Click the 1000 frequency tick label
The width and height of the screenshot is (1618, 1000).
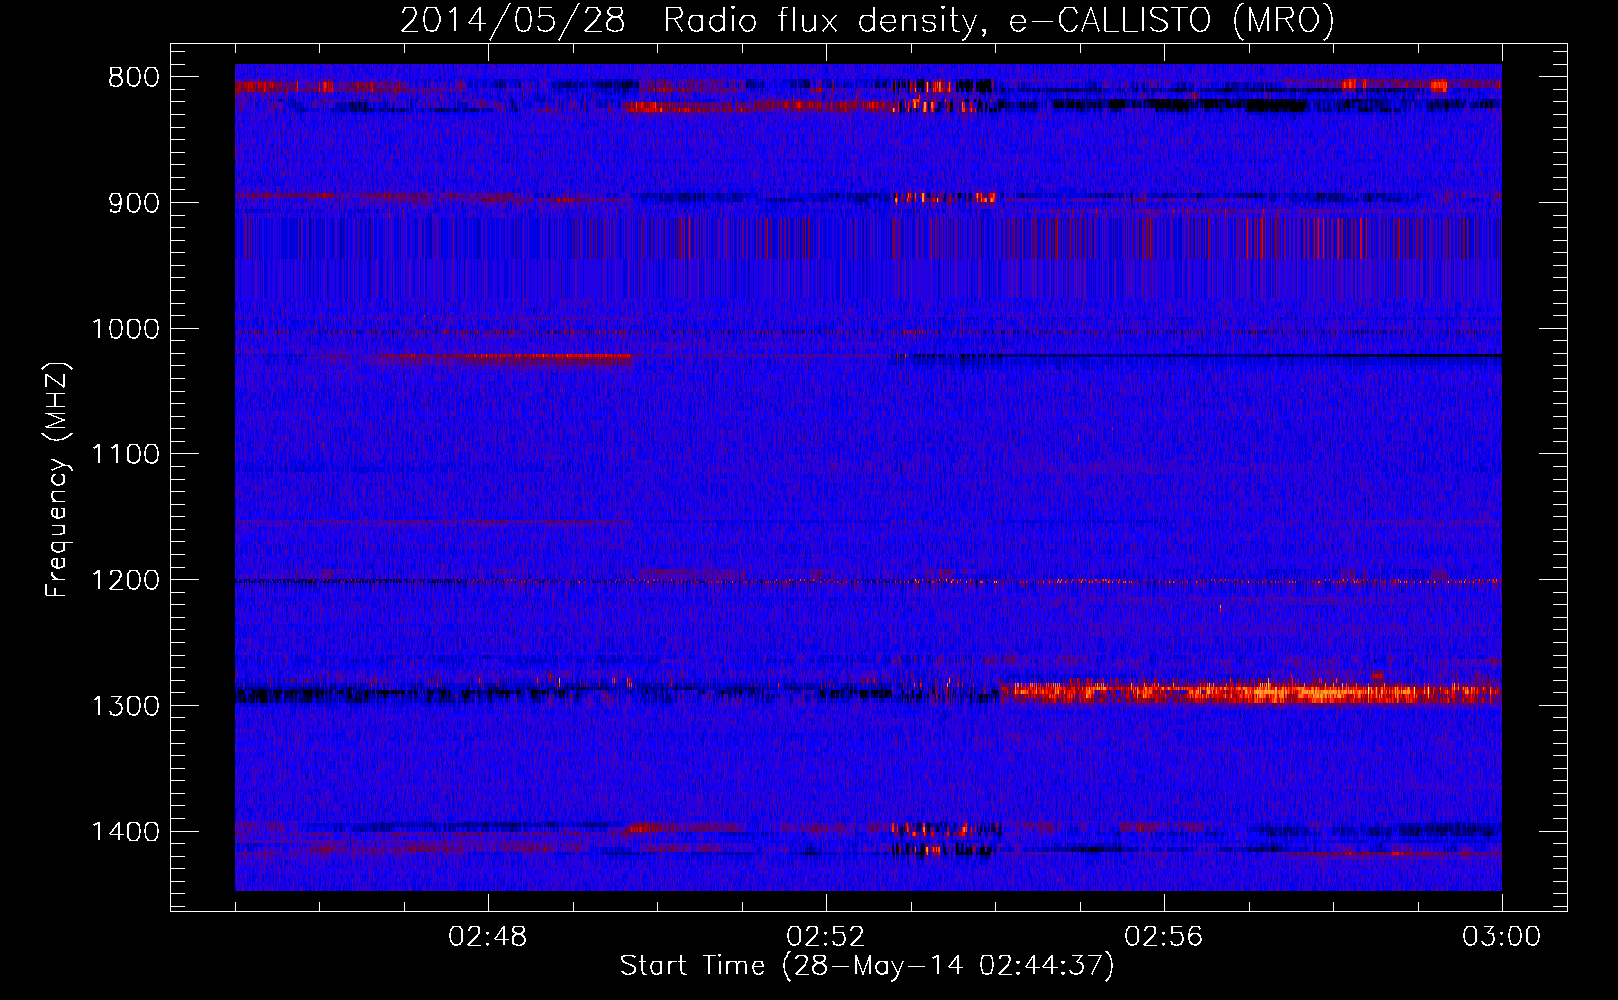[125, 329]
